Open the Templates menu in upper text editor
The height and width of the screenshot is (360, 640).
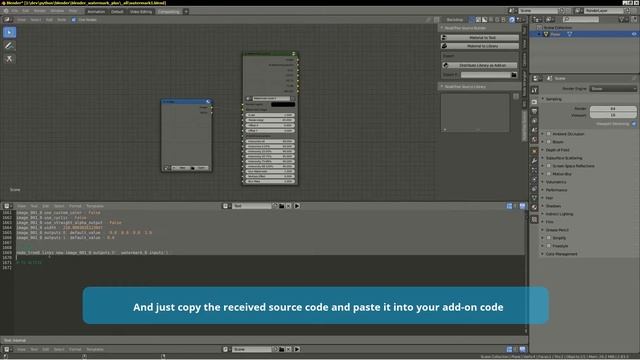point(95,206)
